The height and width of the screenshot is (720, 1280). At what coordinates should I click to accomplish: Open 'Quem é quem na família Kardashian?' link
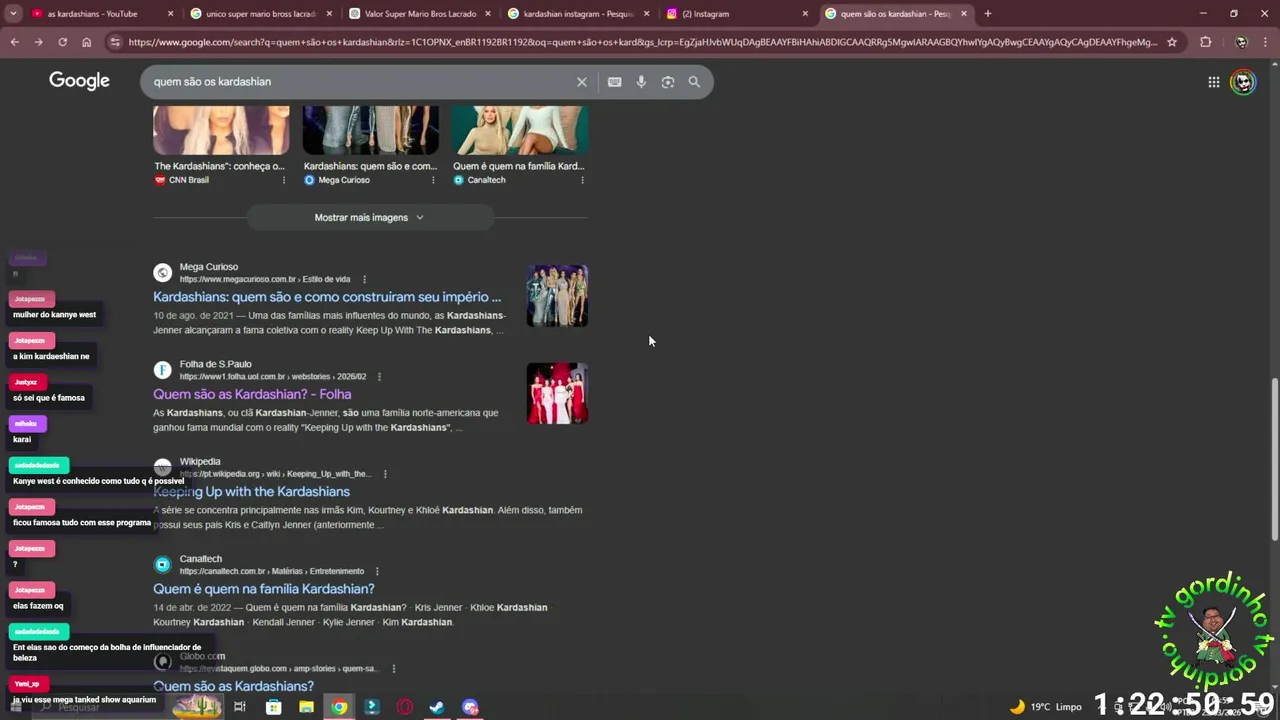[264, 589]
